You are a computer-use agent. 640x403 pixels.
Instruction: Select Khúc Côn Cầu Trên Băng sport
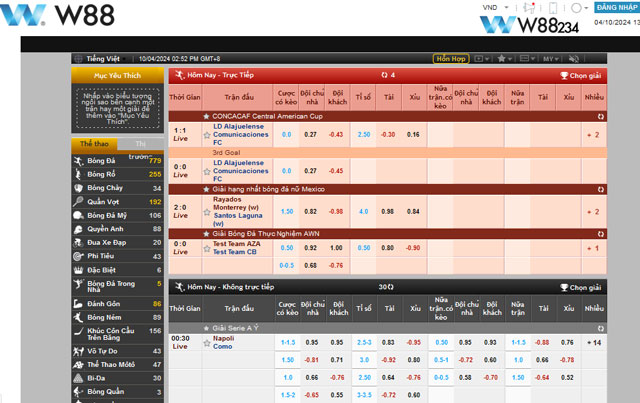pyautogui.click(x=111, y=334)
